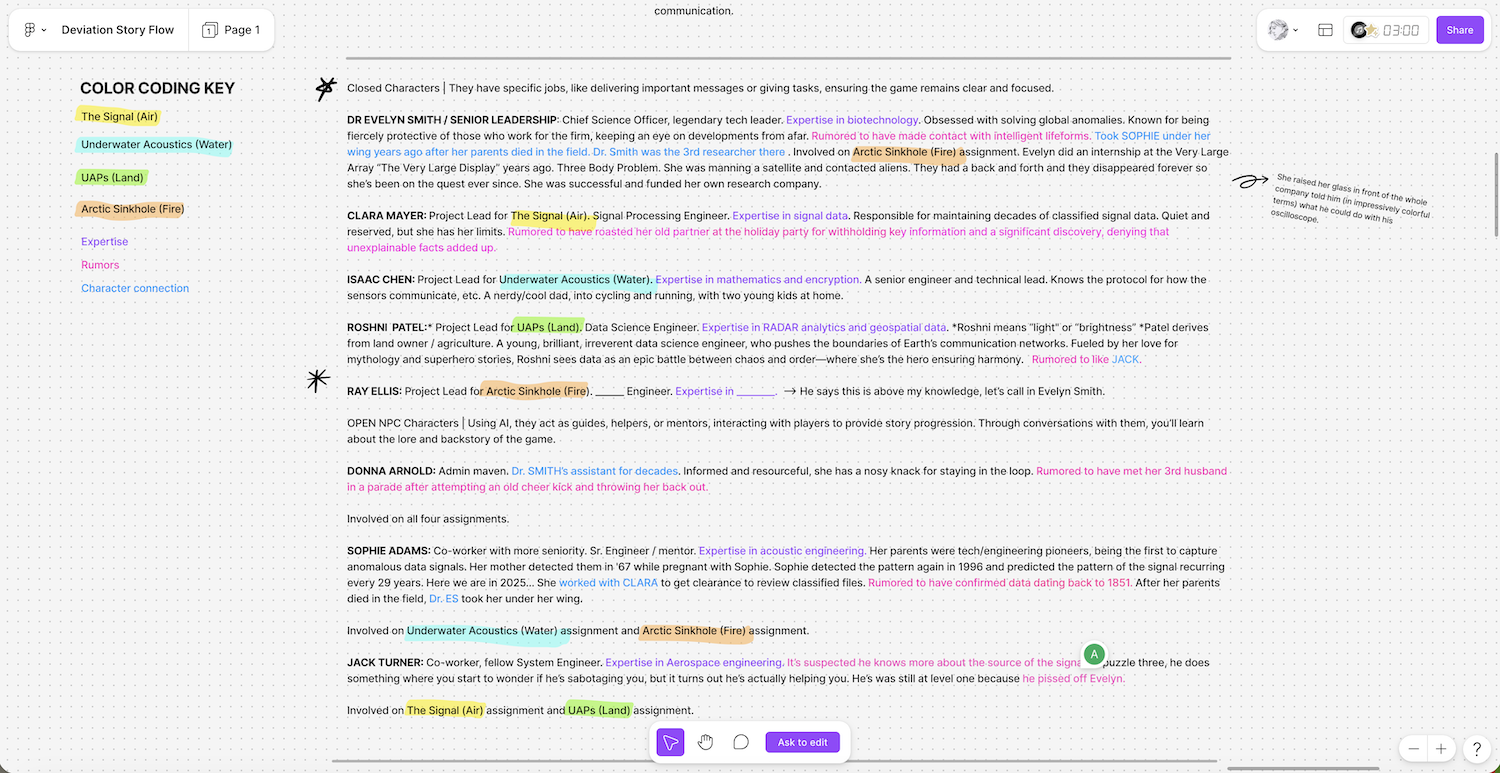
Task: Select the blue Character connection key label
Action: point(135,288)
